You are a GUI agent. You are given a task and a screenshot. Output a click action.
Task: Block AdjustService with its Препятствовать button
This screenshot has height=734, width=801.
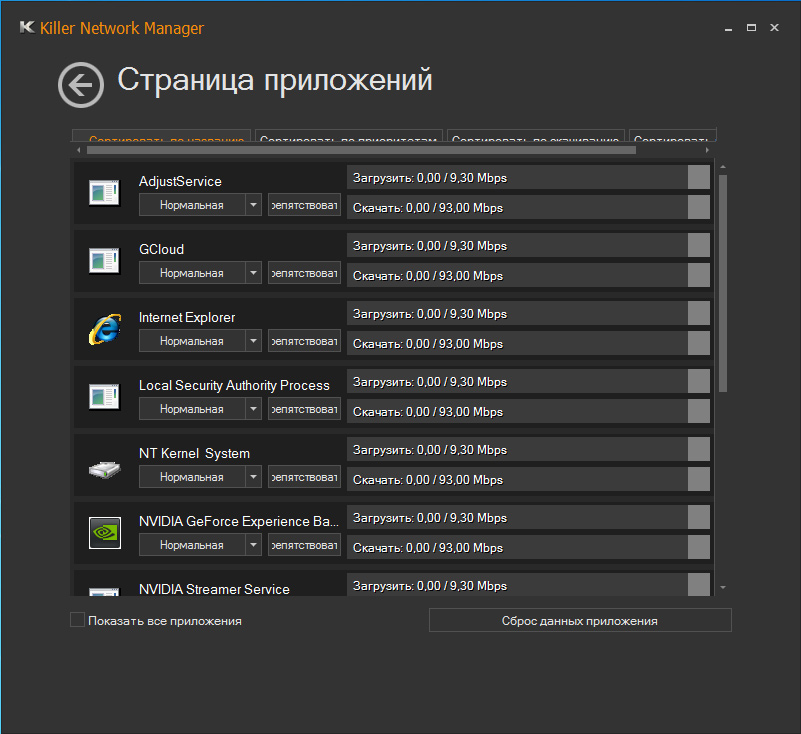pyautogui.click(x=304, y=205)
